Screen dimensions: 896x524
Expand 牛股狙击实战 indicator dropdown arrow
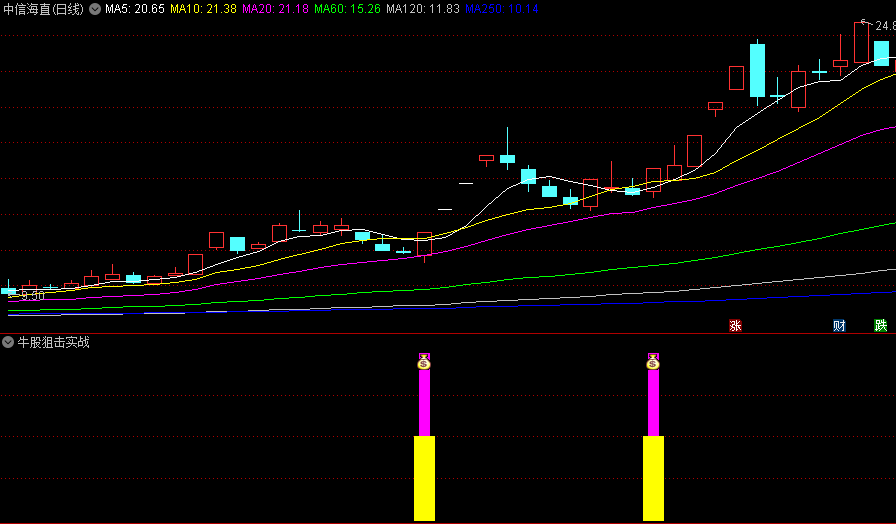pyautogui.click(x=8, y=342)
